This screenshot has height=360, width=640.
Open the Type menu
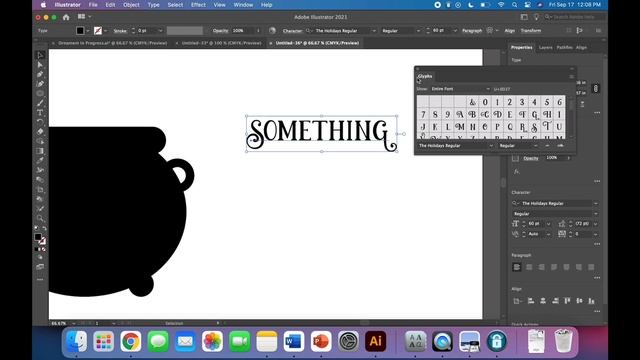pos(153,5)
